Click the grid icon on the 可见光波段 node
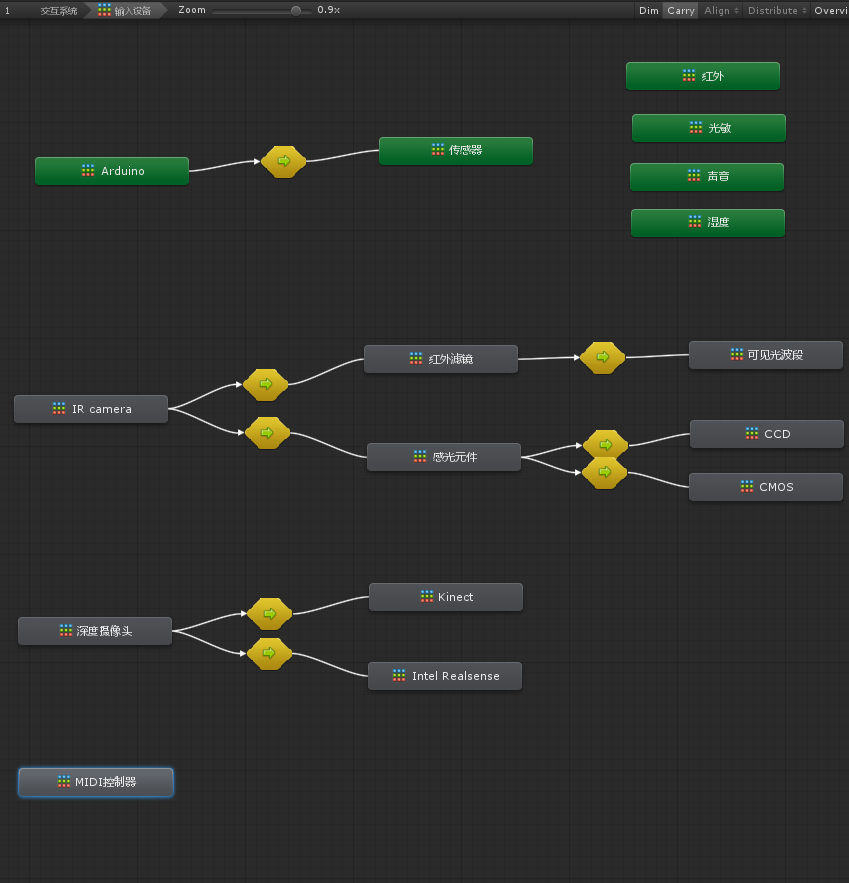Screen dimensions: 849x883 click(x=736, y=354)
